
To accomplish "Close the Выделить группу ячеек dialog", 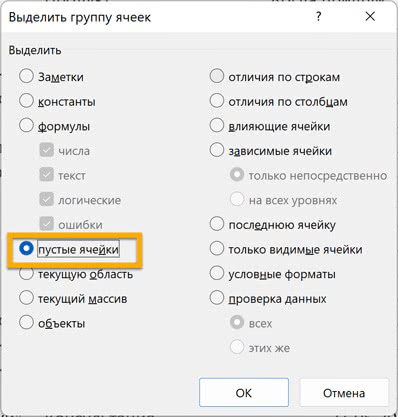I will [x=370, y=16].
